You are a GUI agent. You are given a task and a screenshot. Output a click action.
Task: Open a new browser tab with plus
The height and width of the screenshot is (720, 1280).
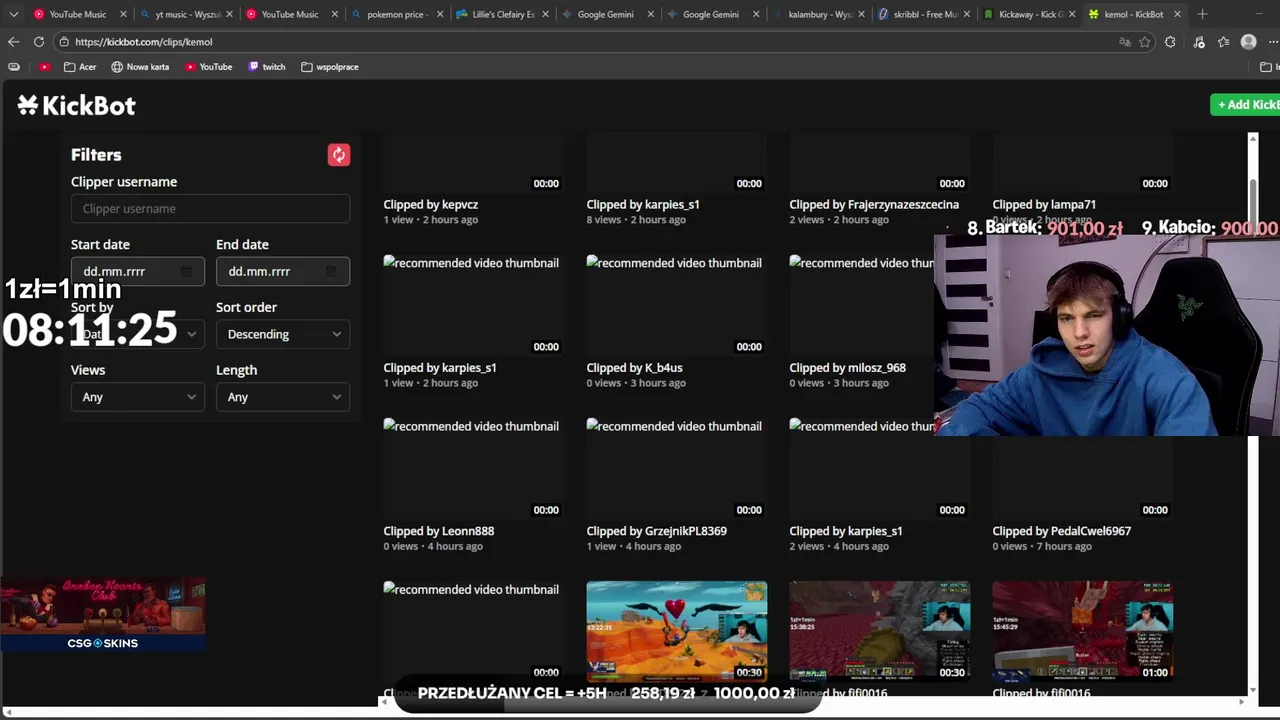coord(1202,14)
